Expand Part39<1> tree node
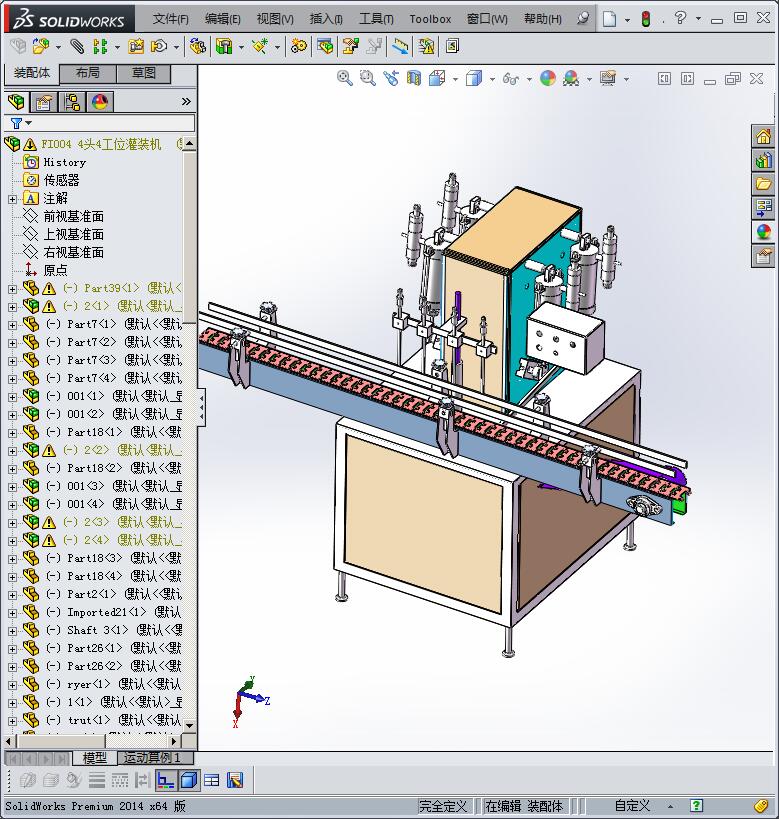The image size is (779, 819). (x=13, y=289)
